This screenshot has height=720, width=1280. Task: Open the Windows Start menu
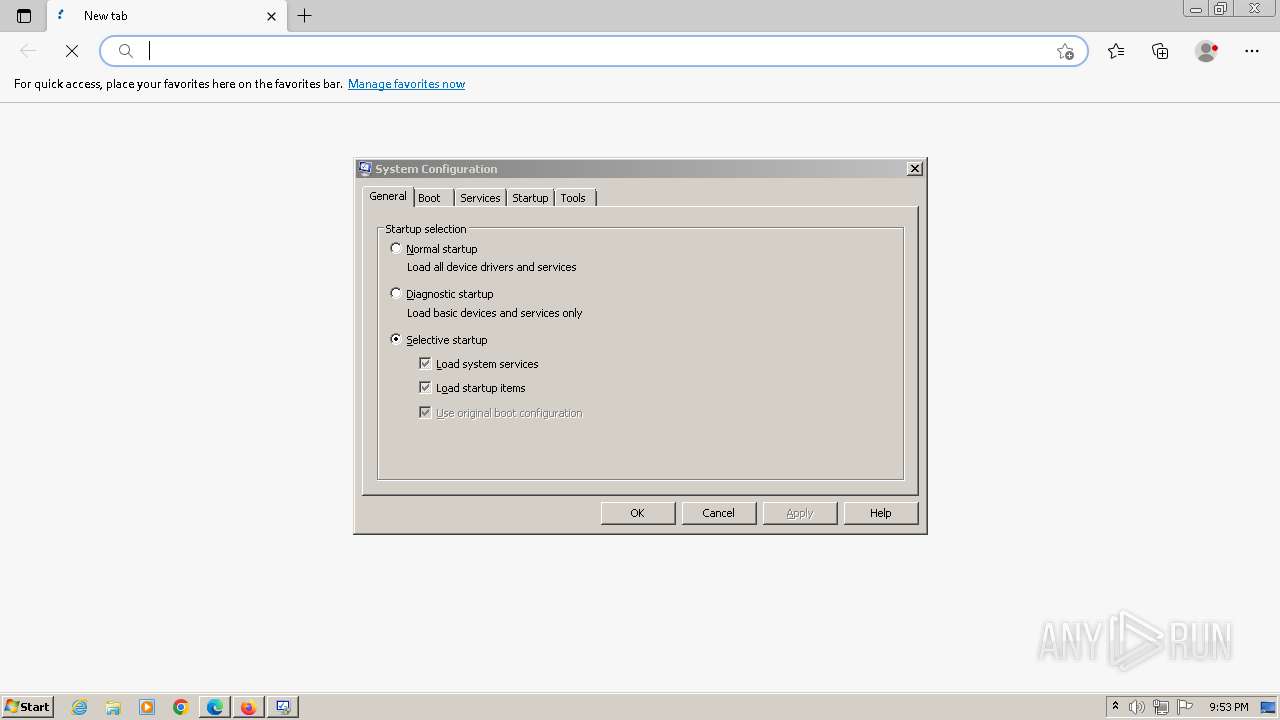(27, 706)
